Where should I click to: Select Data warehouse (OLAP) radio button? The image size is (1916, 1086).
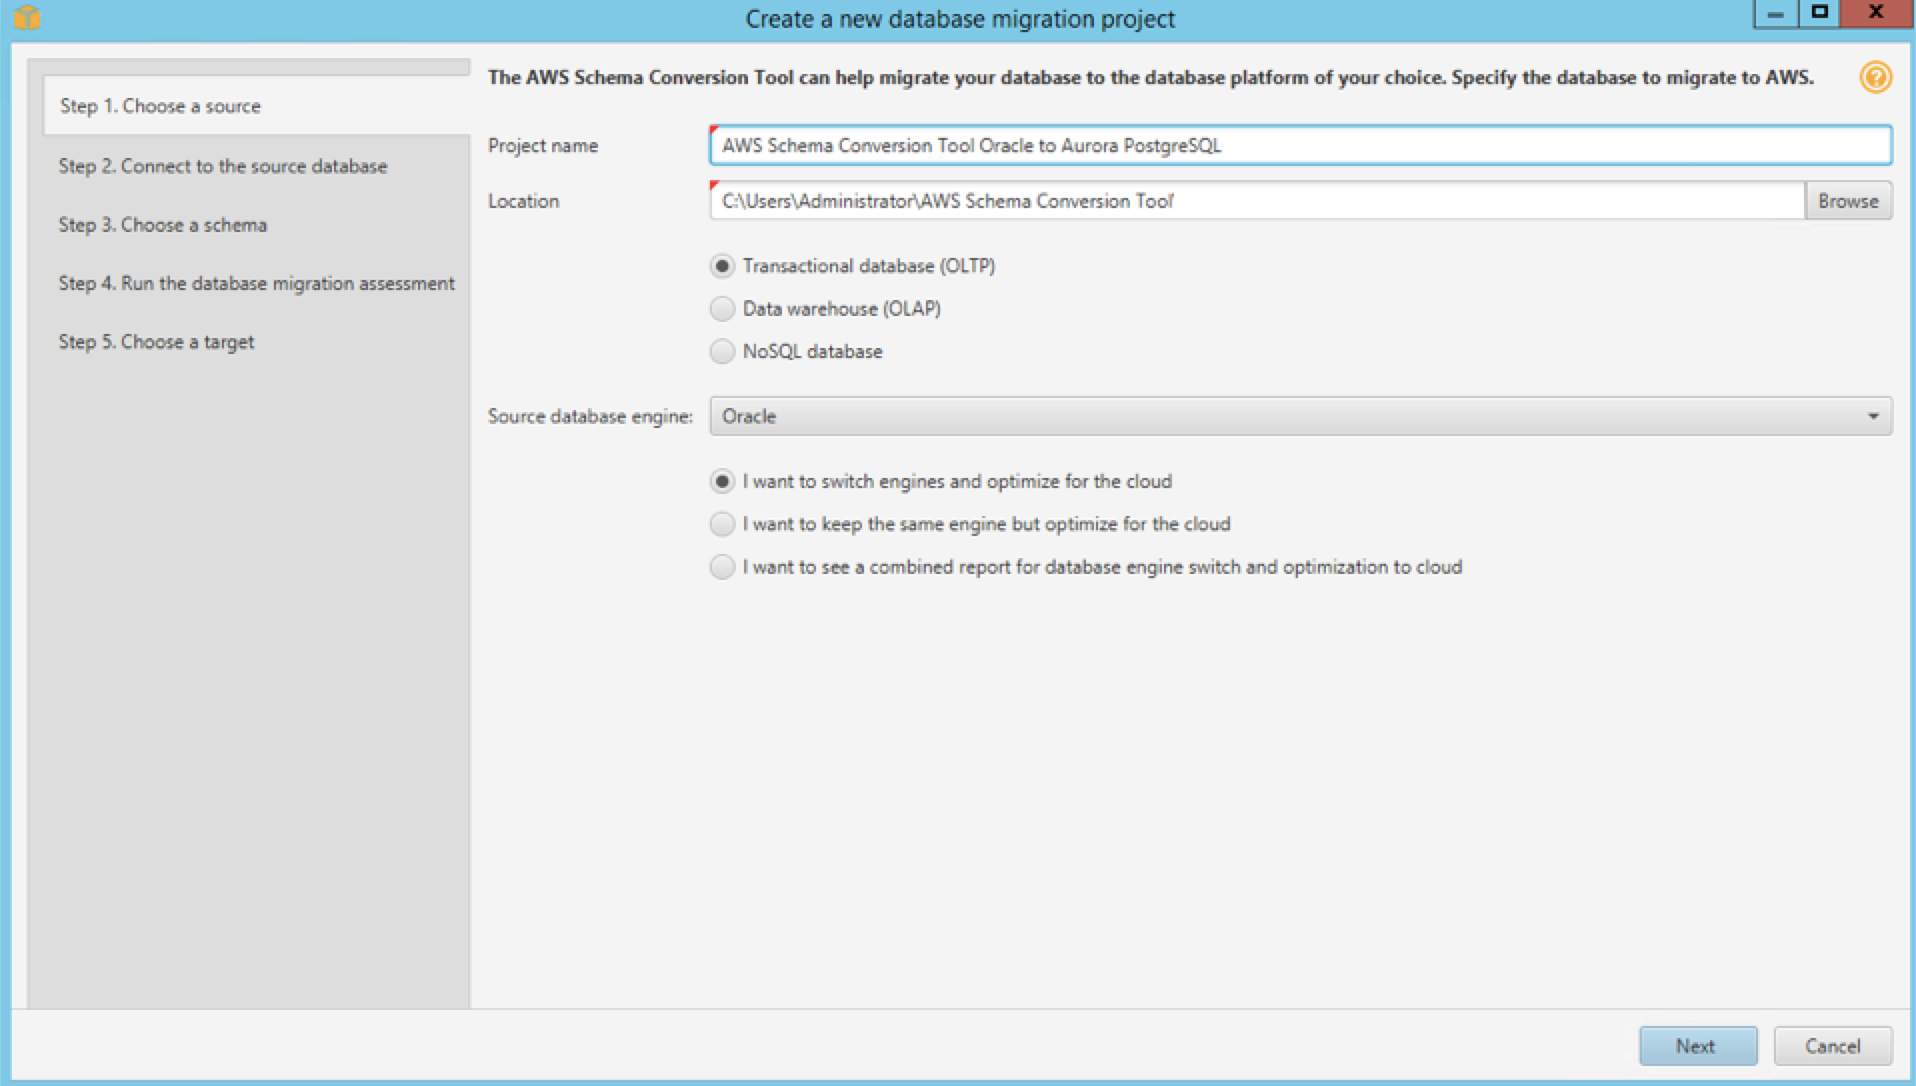[x=722, y=309]
